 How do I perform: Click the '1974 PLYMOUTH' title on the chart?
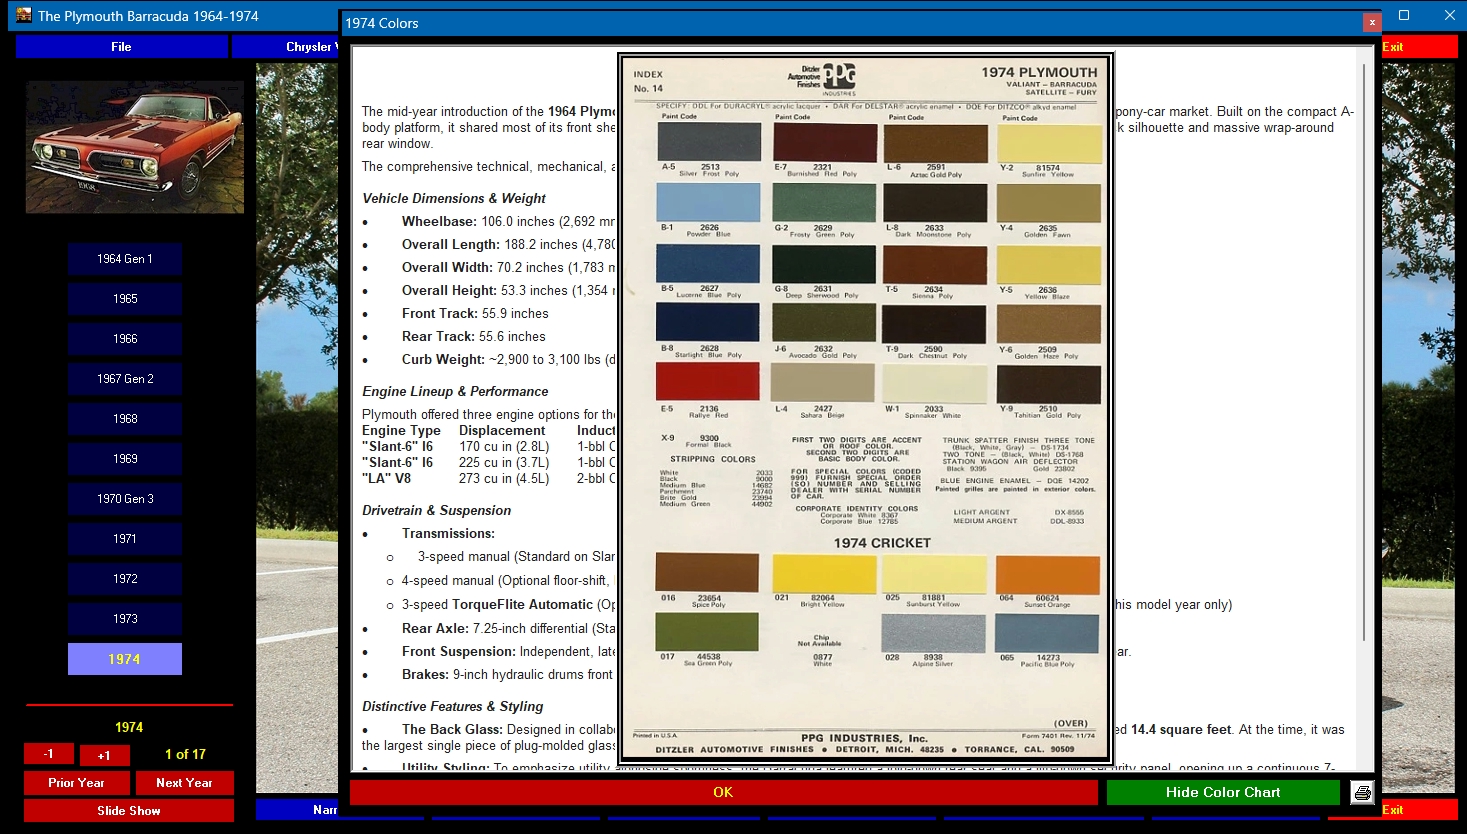(x=1039, y=72)
